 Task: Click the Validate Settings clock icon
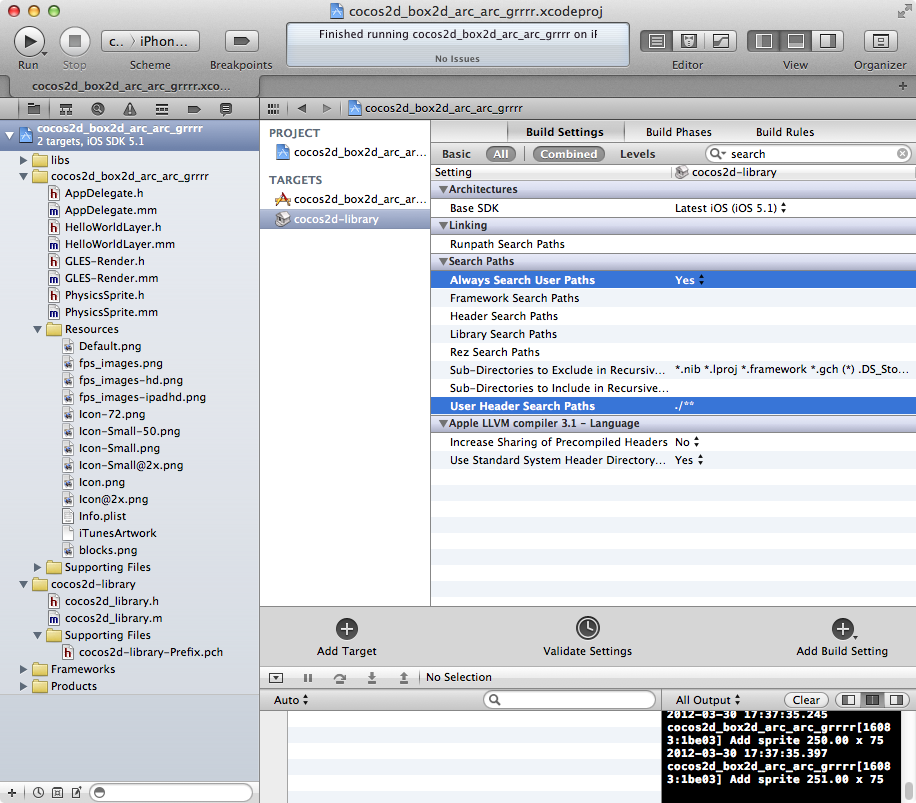tap(587, 628)
